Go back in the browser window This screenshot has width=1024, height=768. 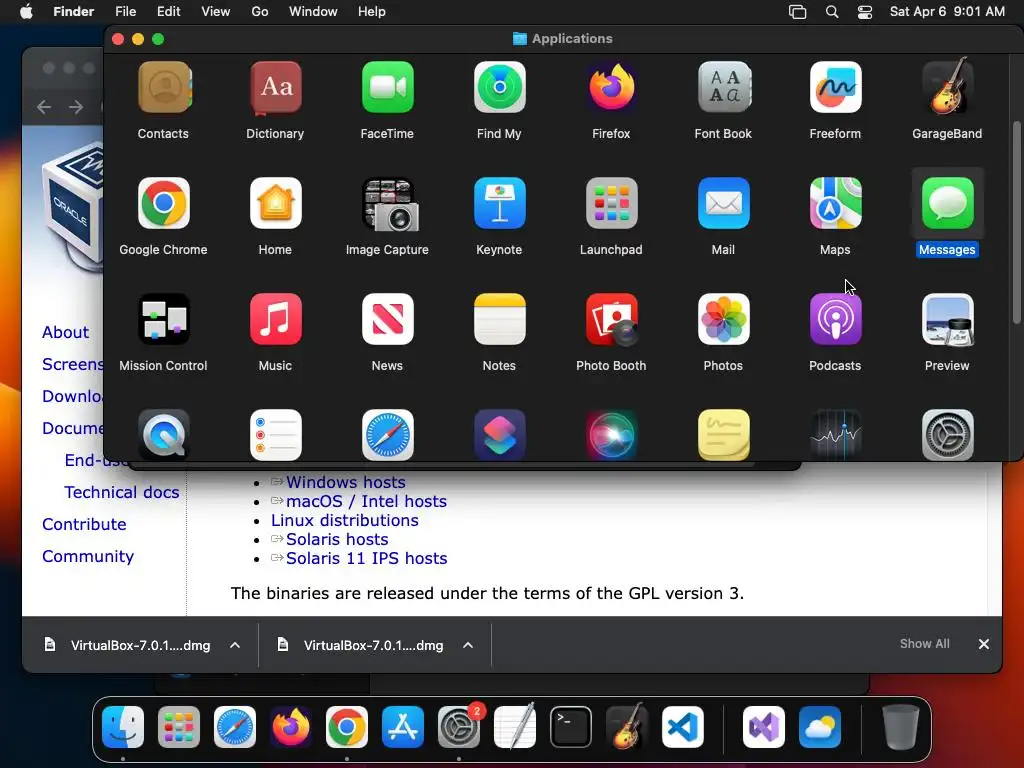click(44, 106)
